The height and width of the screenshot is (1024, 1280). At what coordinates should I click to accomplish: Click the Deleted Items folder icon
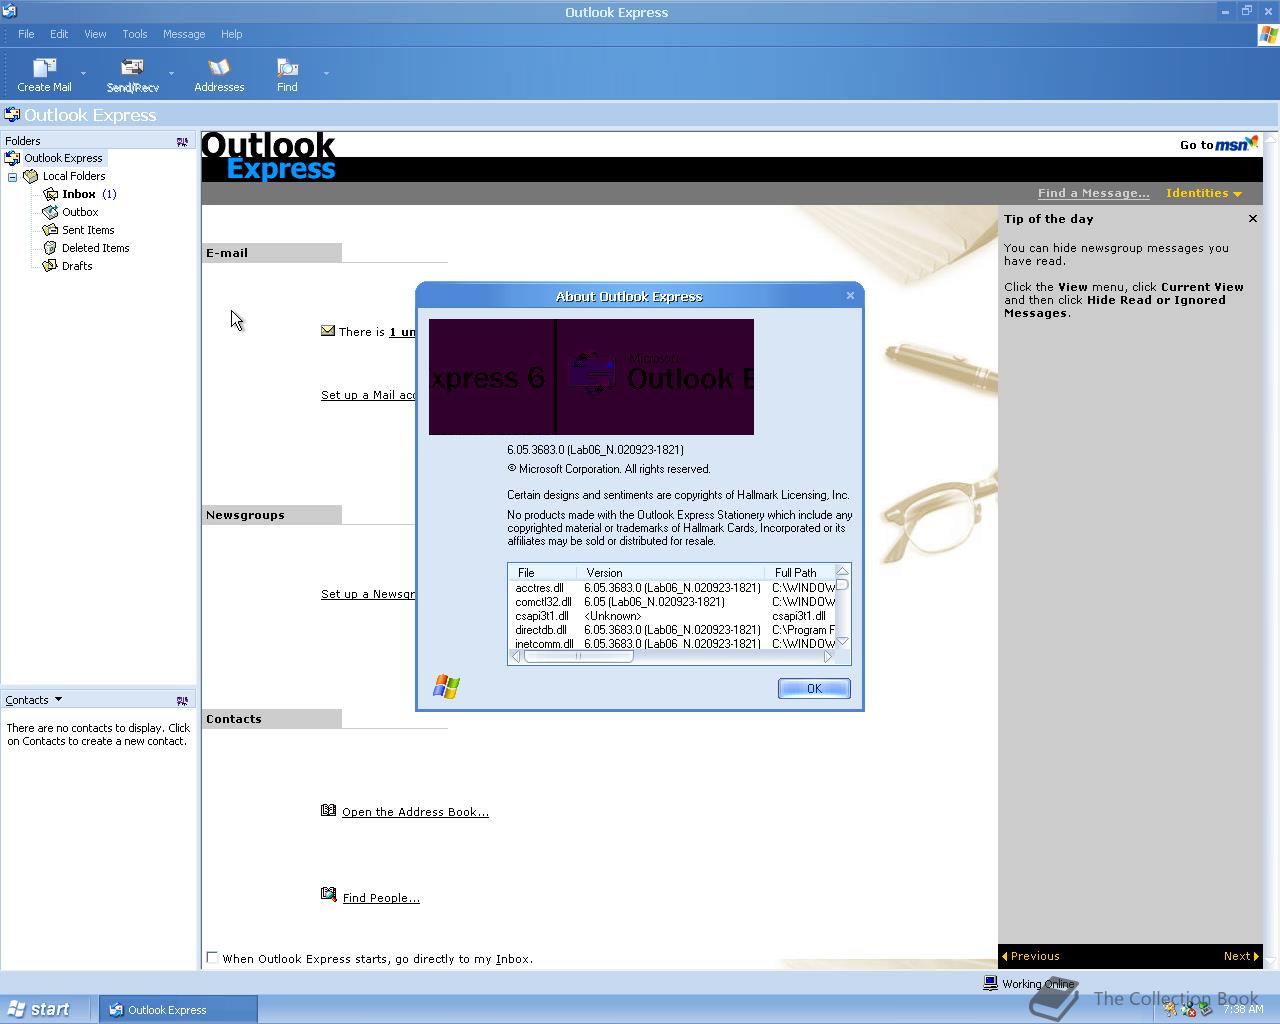tap(50, 248)
